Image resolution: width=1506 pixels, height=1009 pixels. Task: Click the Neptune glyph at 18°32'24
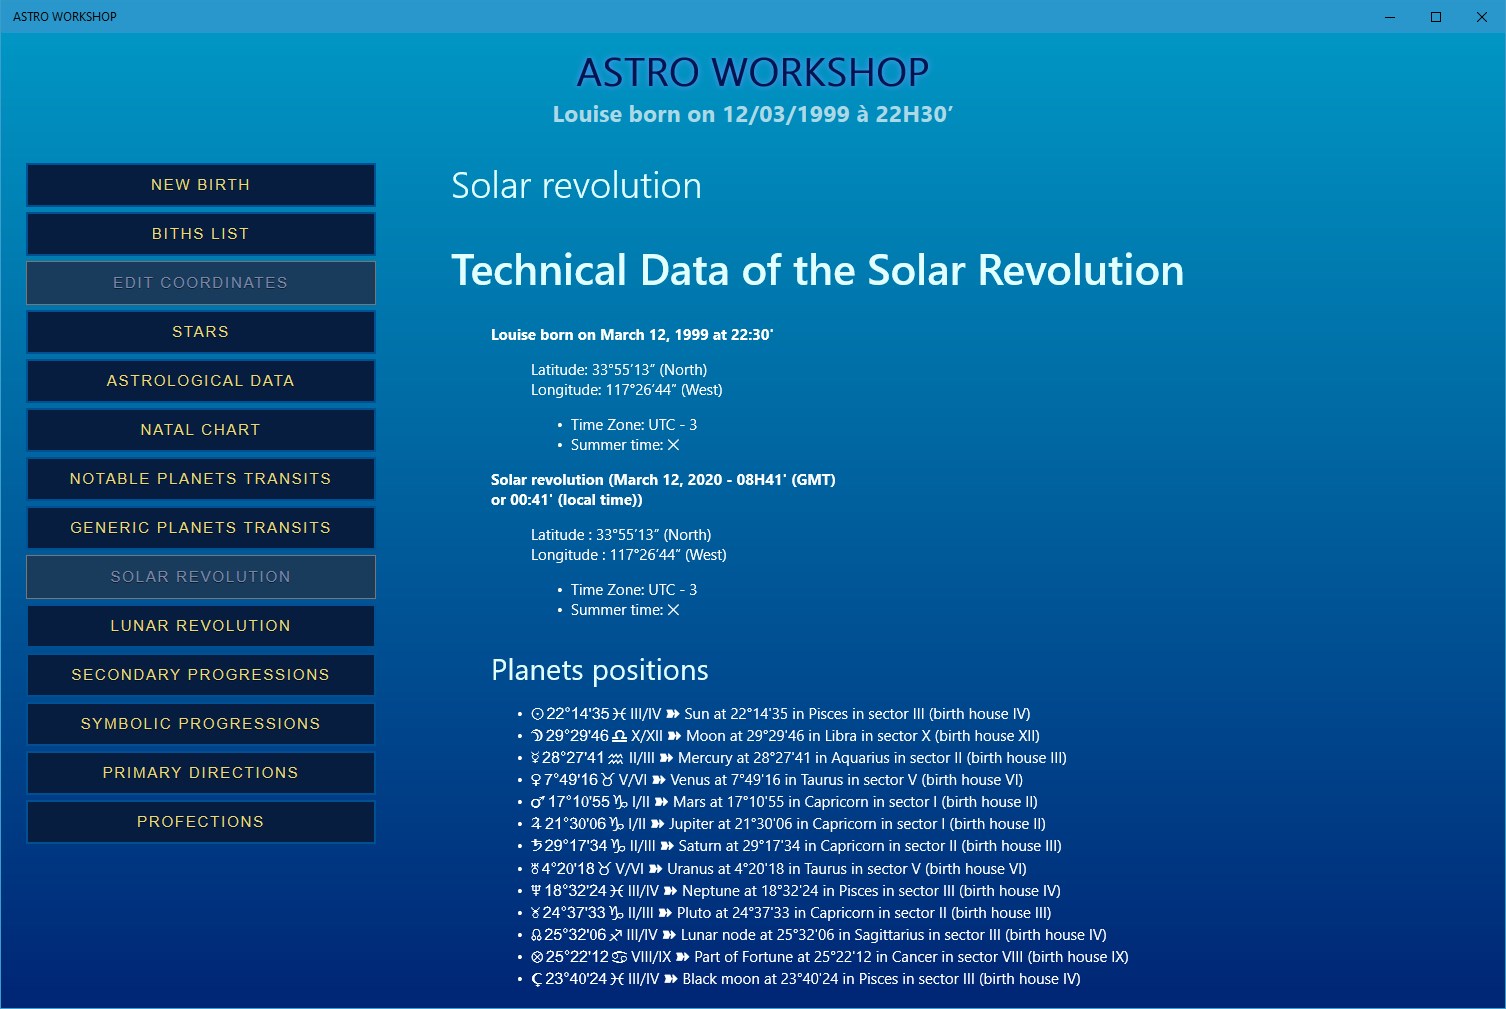[x=536, y=891]
